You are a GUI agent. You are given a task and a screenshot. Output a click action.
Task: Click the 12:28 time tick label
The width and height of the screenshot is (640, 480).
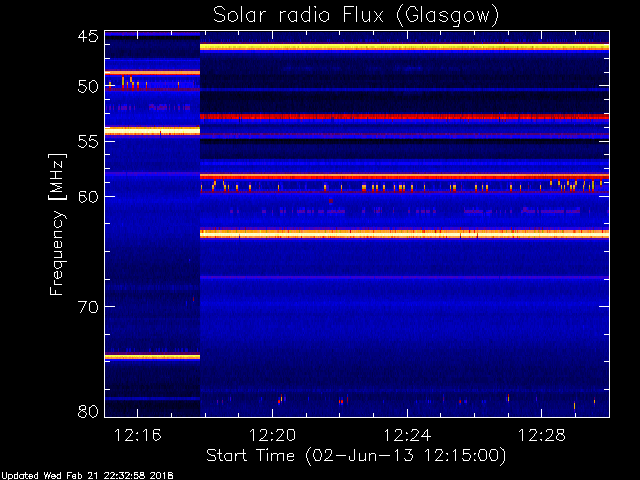[x=542, y=435]
